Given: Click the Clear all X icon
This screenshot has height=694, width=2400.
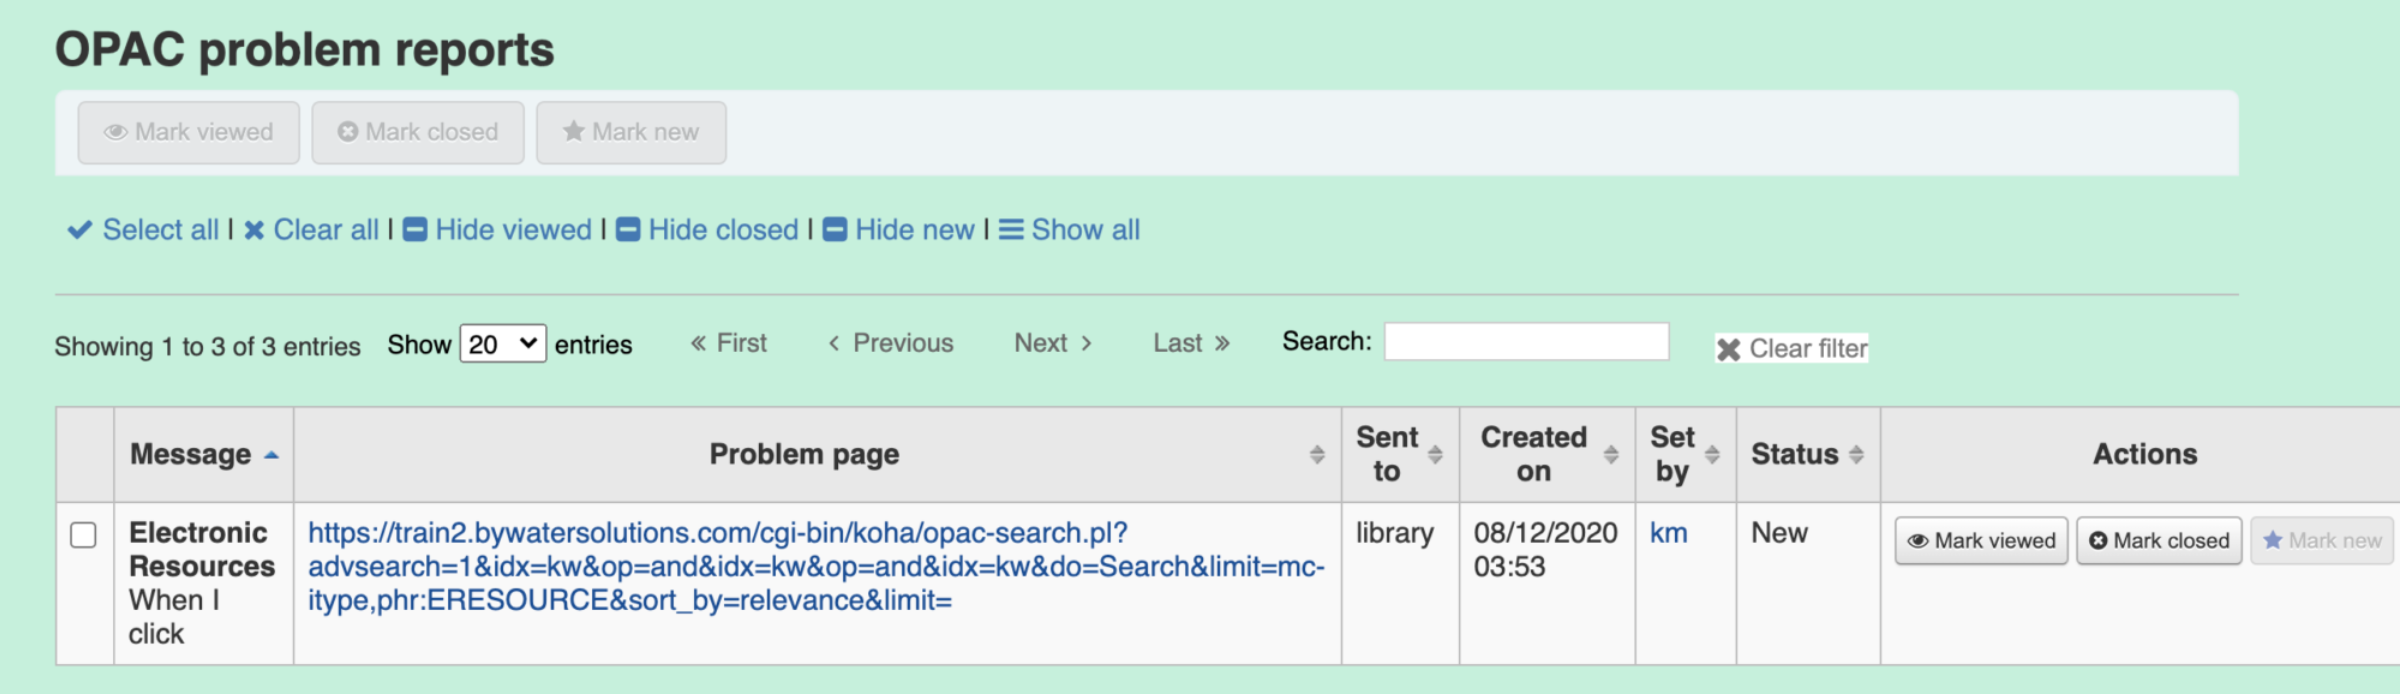Looking at the screenshot, I should 254,230.
